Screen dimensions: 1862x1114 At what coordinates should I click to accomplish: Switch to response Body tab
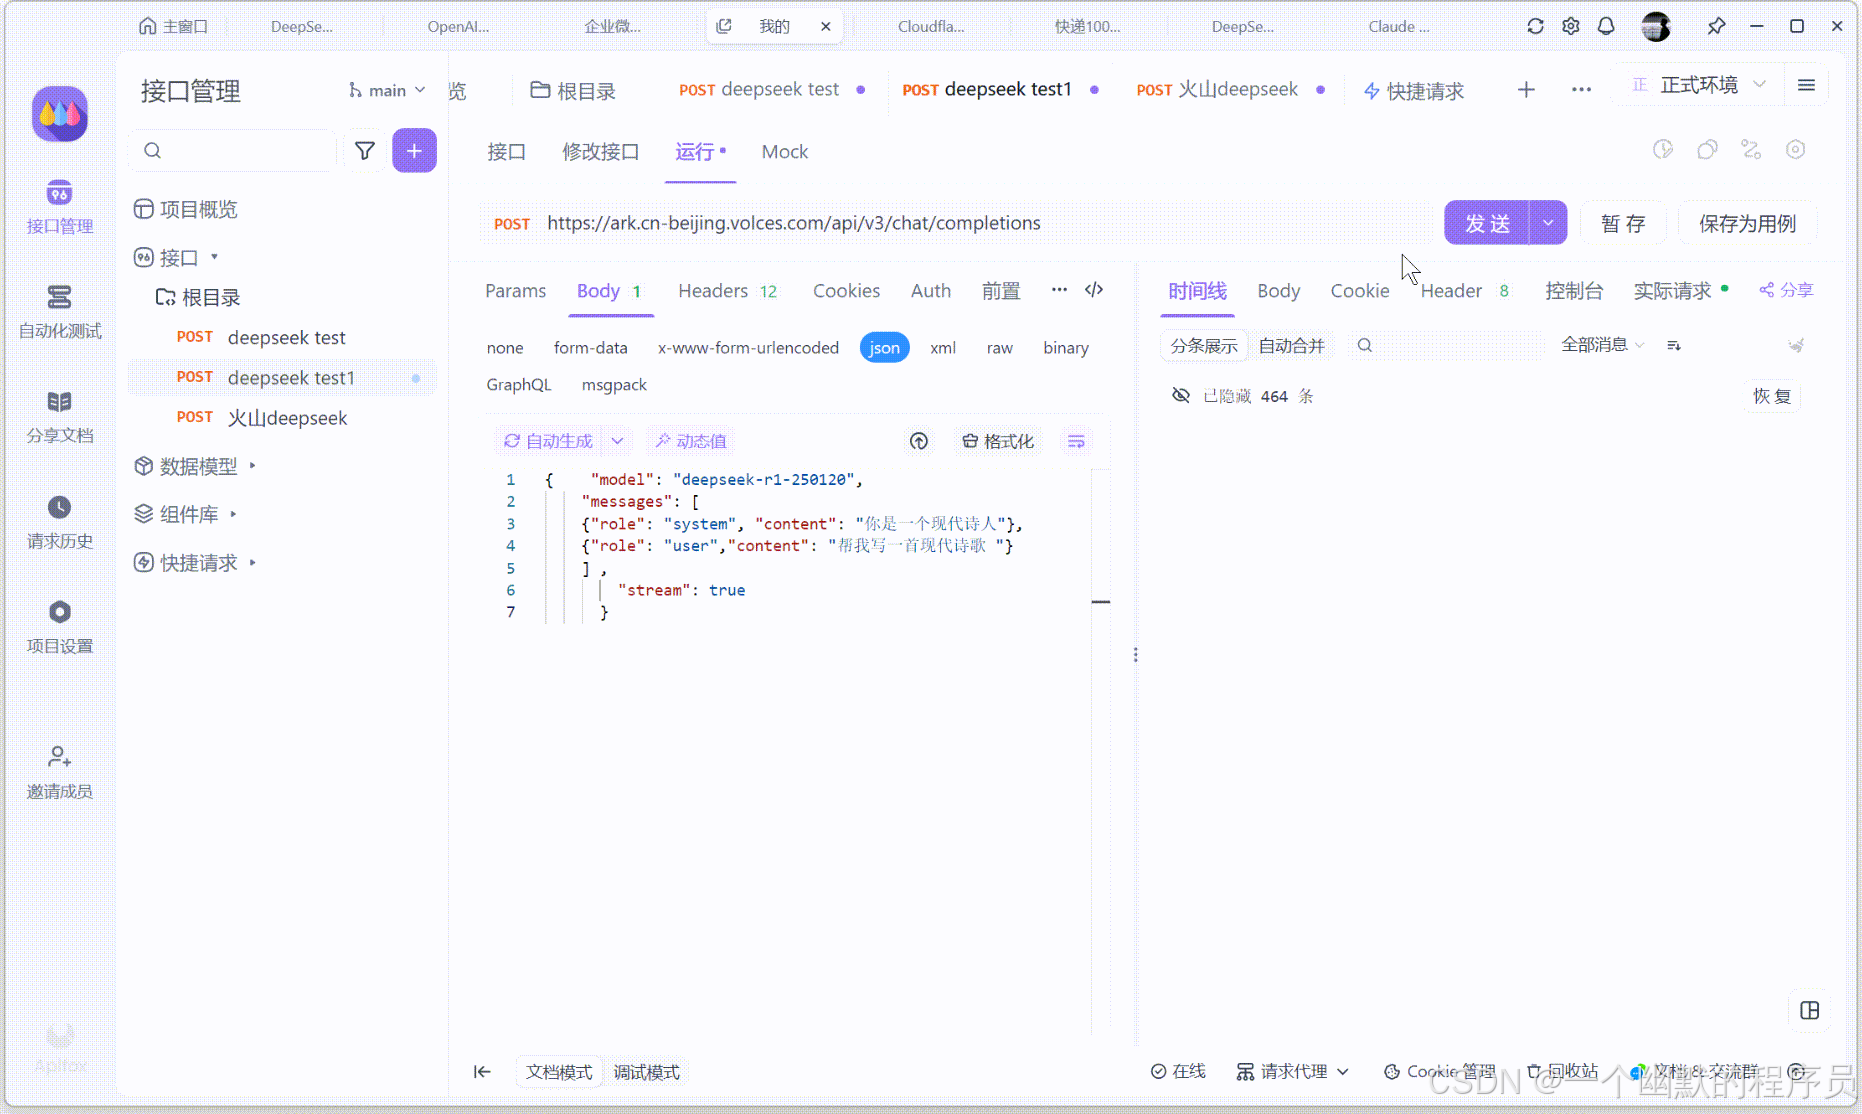(x=1278, y=291)
